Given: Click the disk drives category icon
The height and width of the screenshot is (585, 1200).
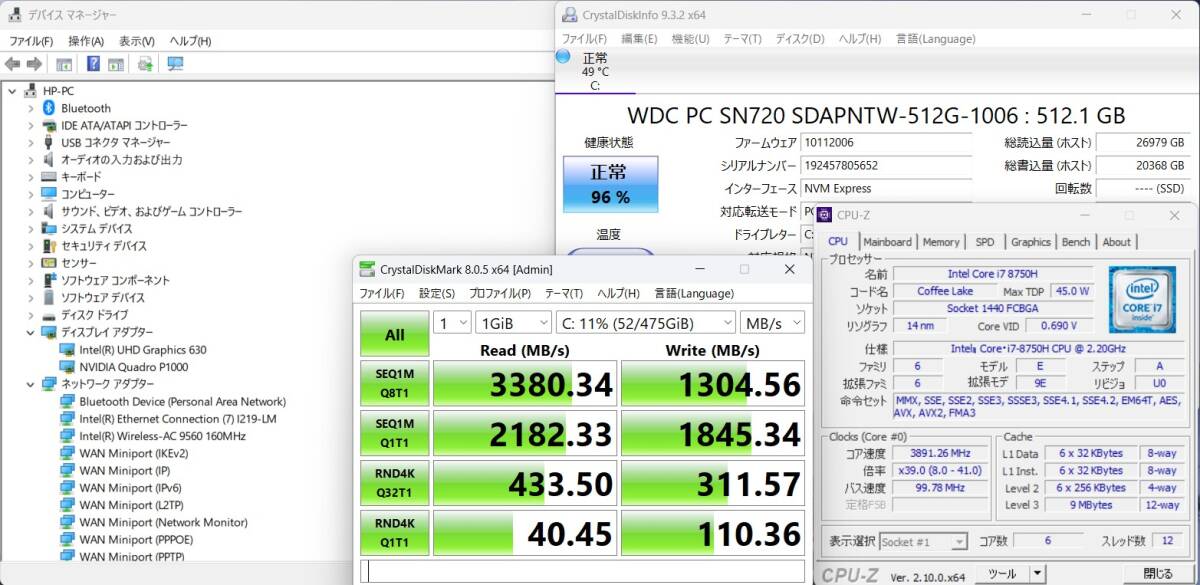Looking at the screenshot, I should (x=48, y=315).
